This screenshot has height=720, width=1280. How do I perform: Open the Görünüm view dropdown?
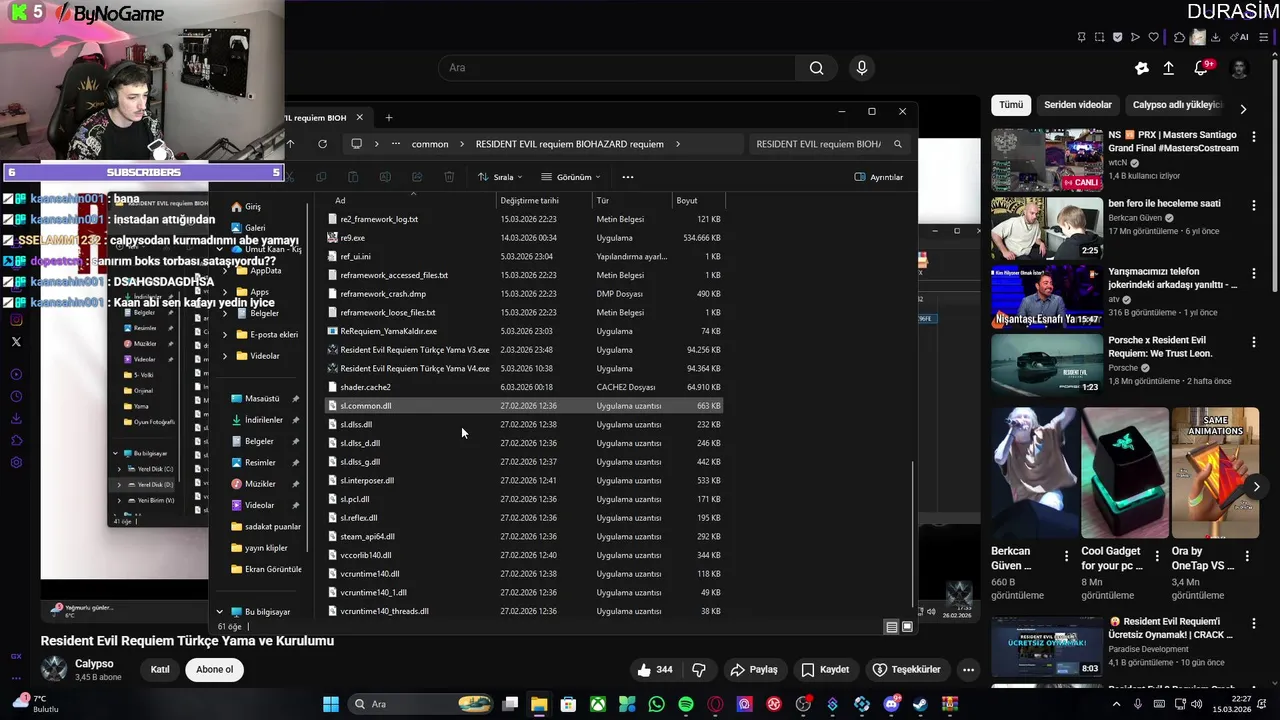pos(573,177)
